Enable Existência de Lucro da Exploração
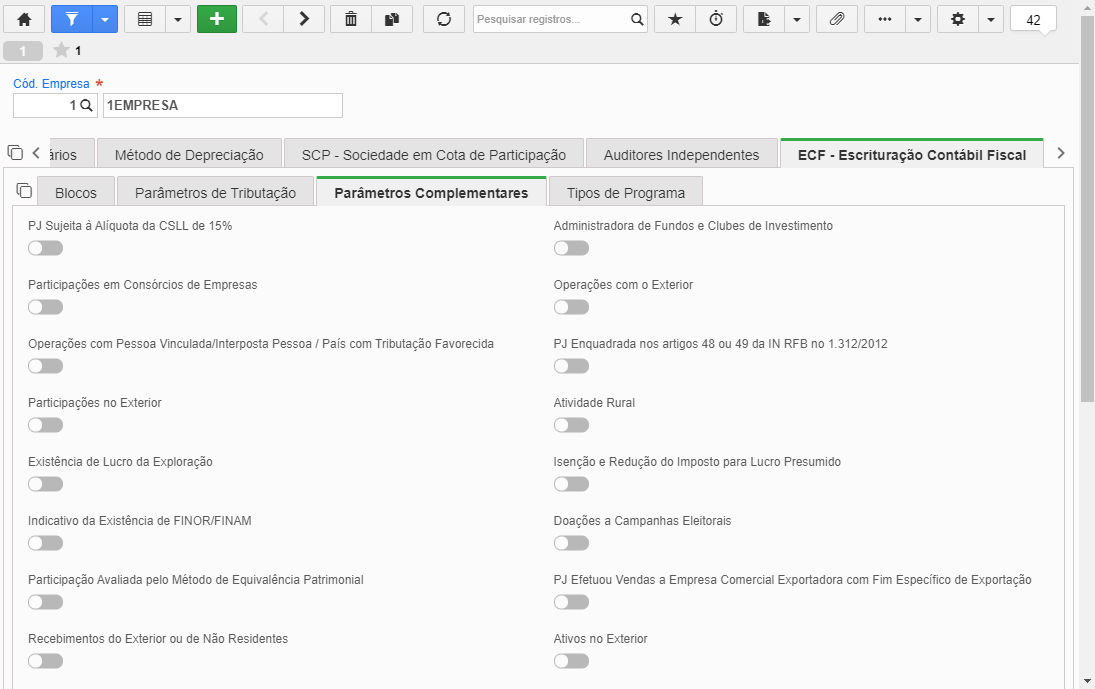The height and width of the screenshot is (689, 1095). click(45, 484)
